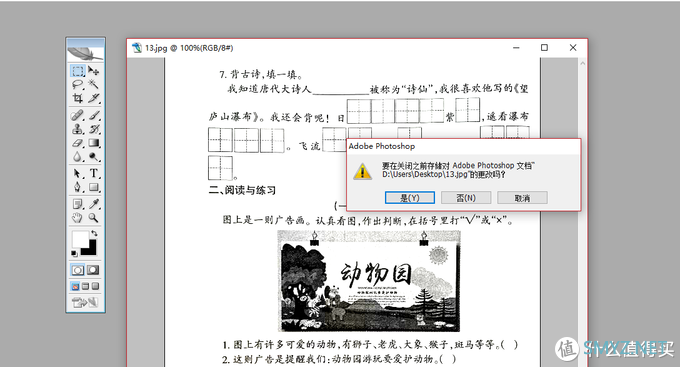
Task: Switch to Full Screen mode
Action: coord(95,286)
